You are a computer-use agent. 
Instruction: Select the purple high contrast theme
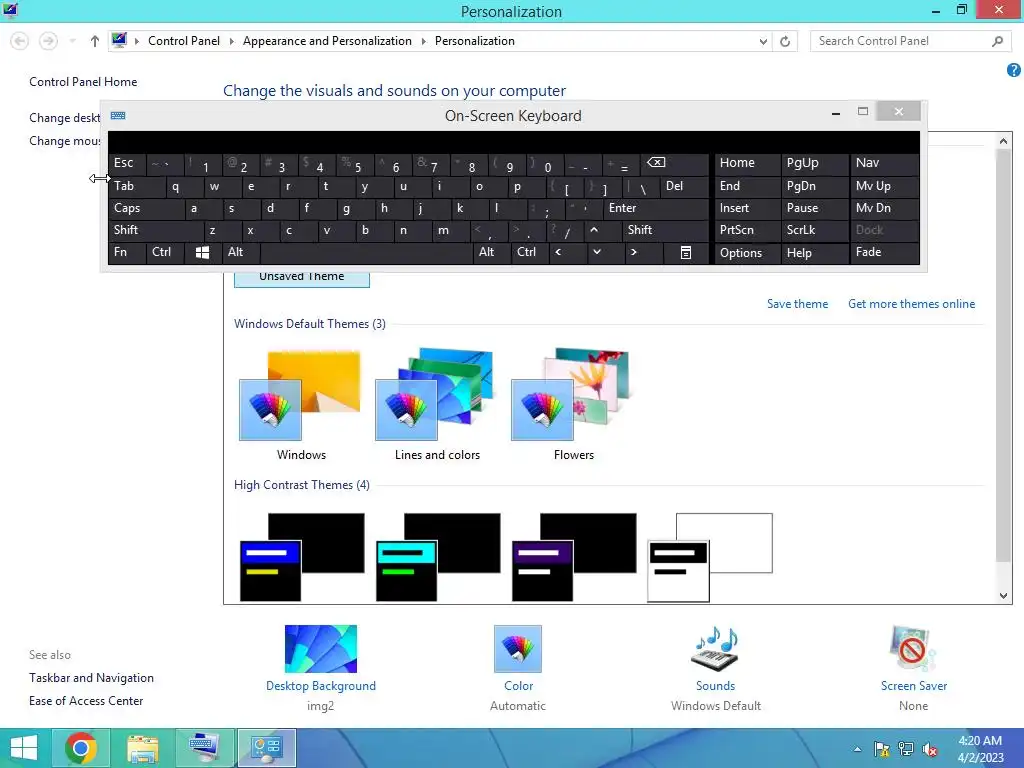[574, 557]
